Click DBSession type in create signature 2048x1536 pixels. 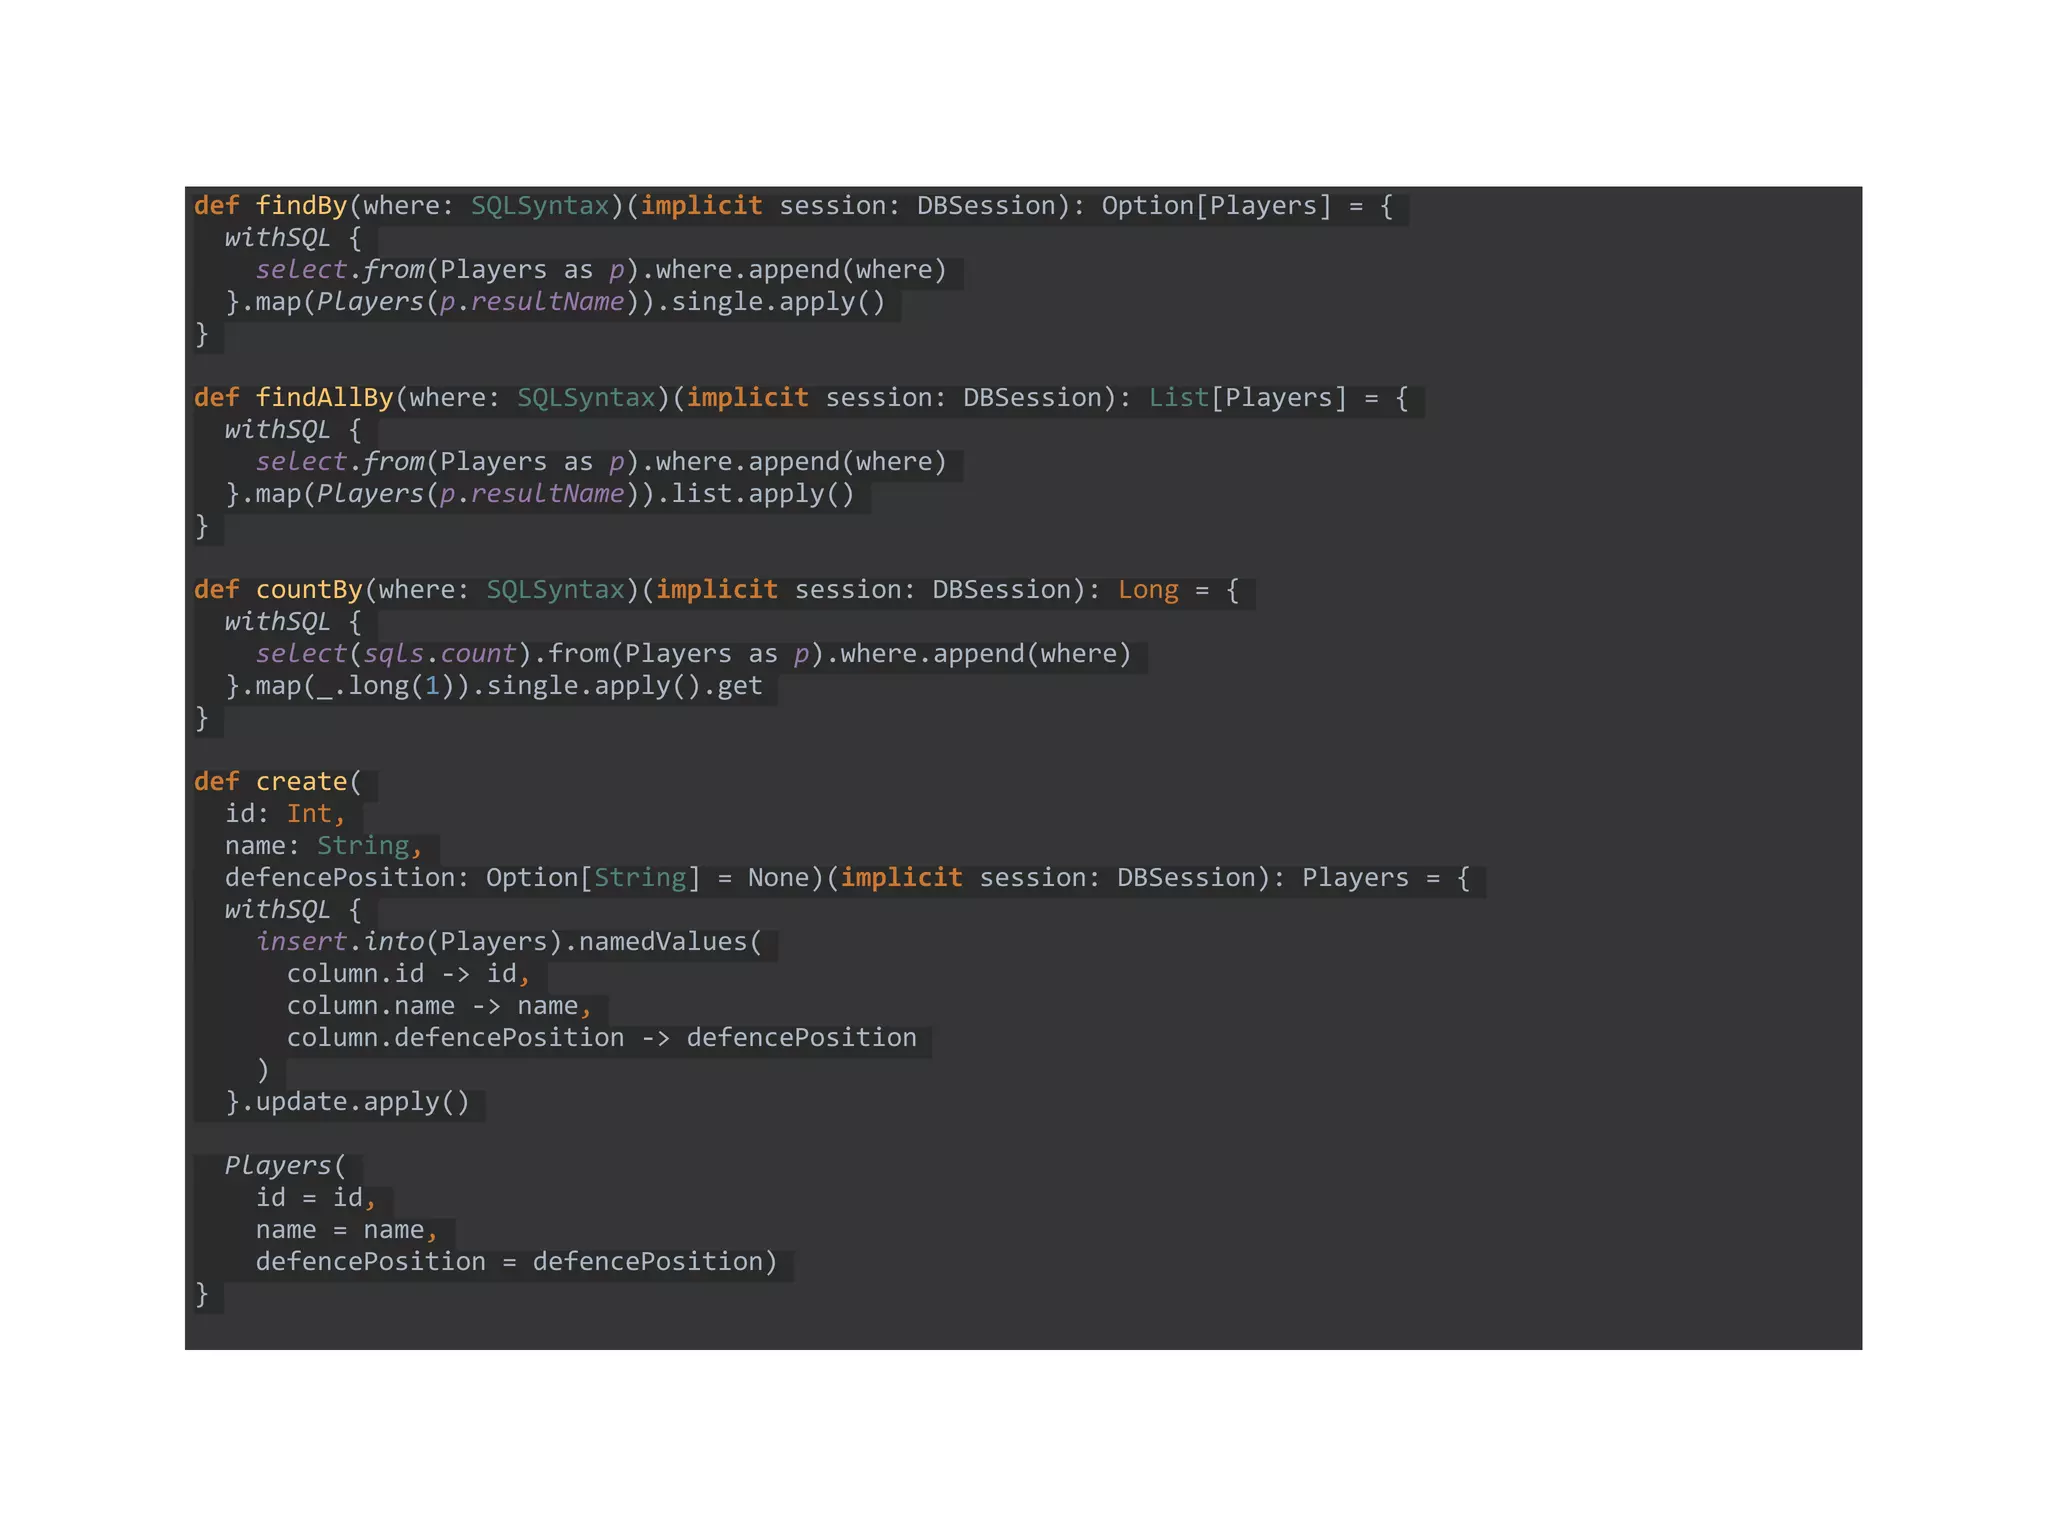click(x=1186, y=878)
